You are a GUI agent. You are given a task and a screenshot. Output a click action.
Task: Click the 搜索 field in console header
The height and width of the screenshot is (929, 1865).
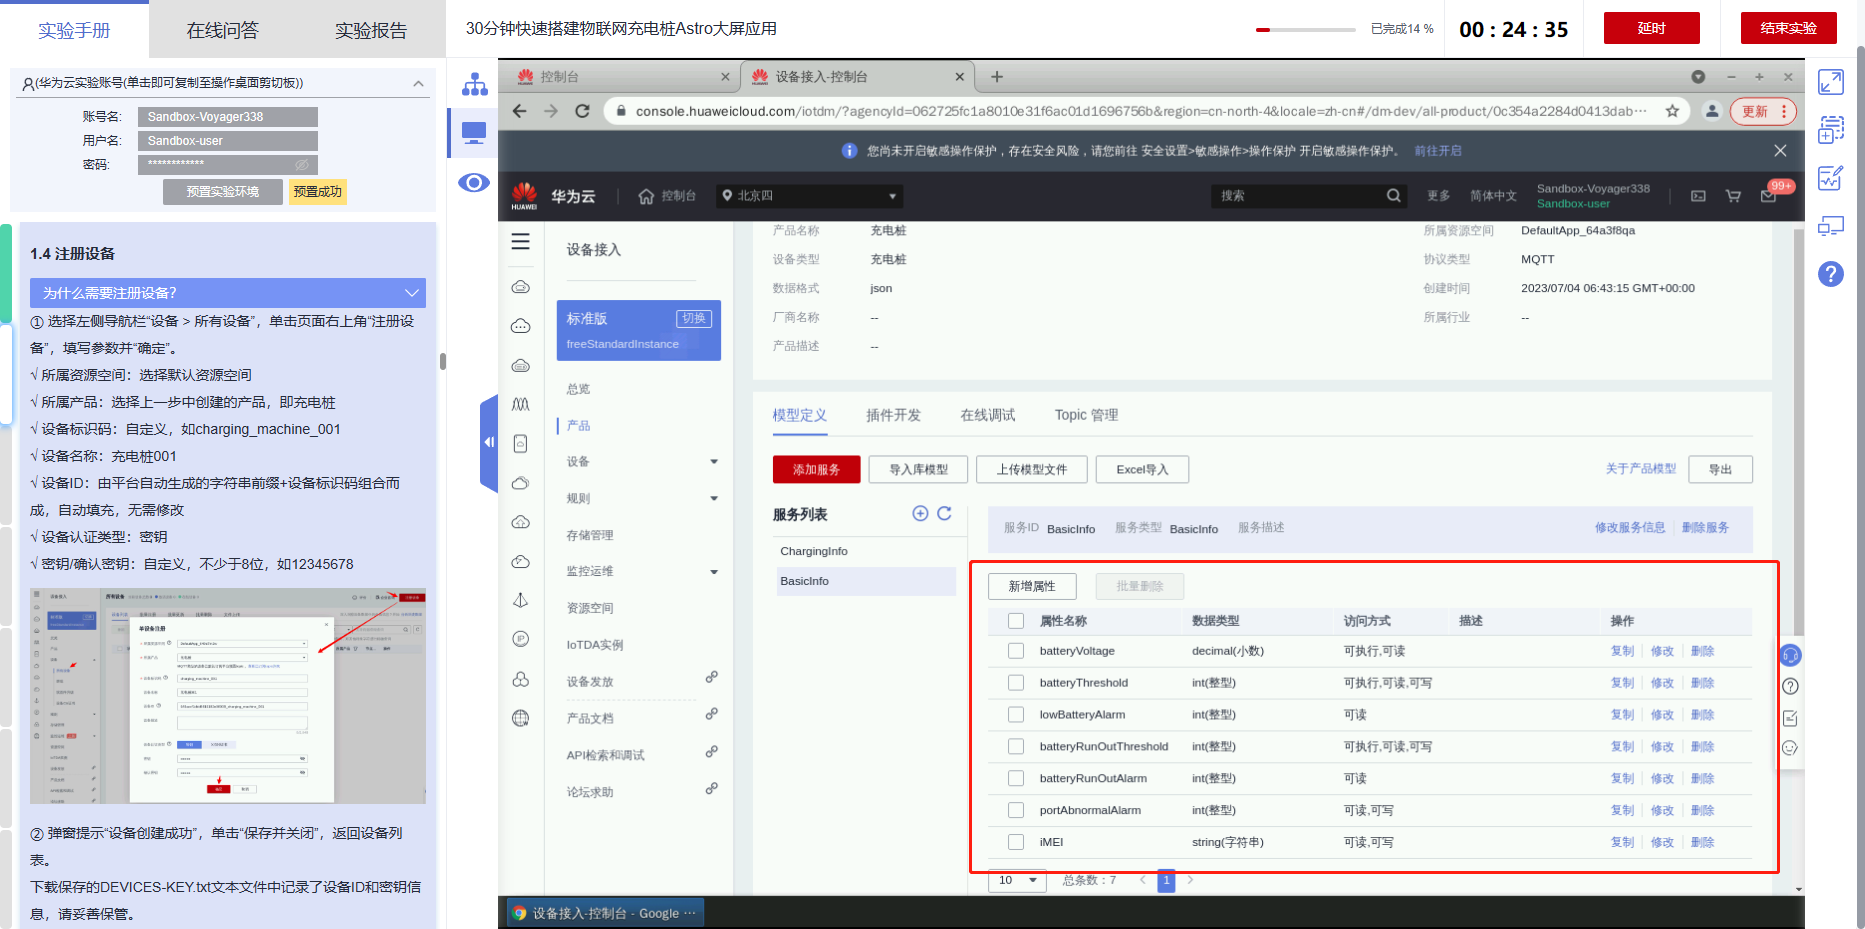click(1297, 196)
